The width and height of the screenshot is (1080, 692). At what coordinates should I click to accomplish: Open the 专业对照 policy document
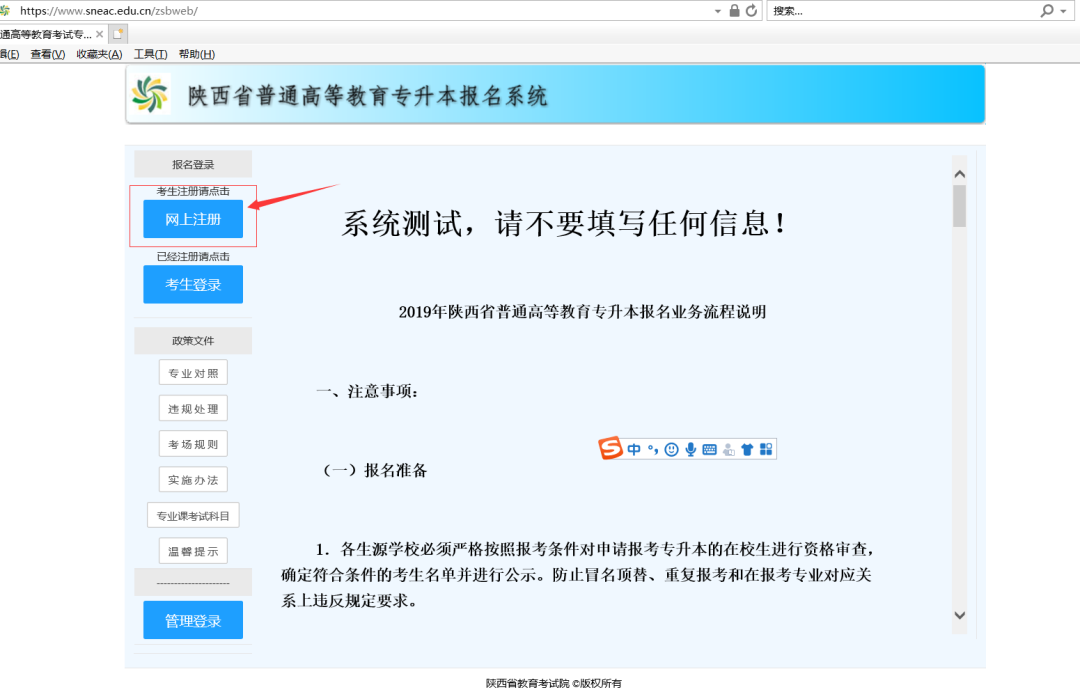(x=193, y=373)
